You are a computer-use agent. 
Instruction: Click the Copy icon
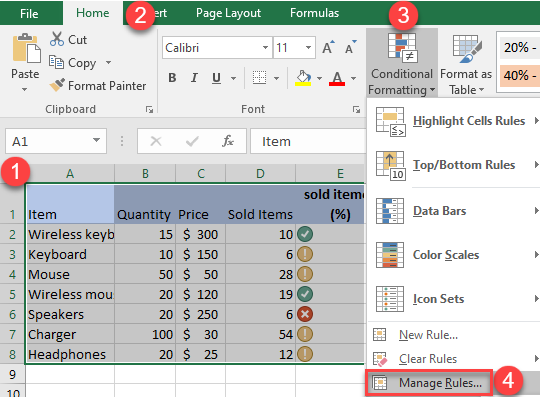[56, 62]
